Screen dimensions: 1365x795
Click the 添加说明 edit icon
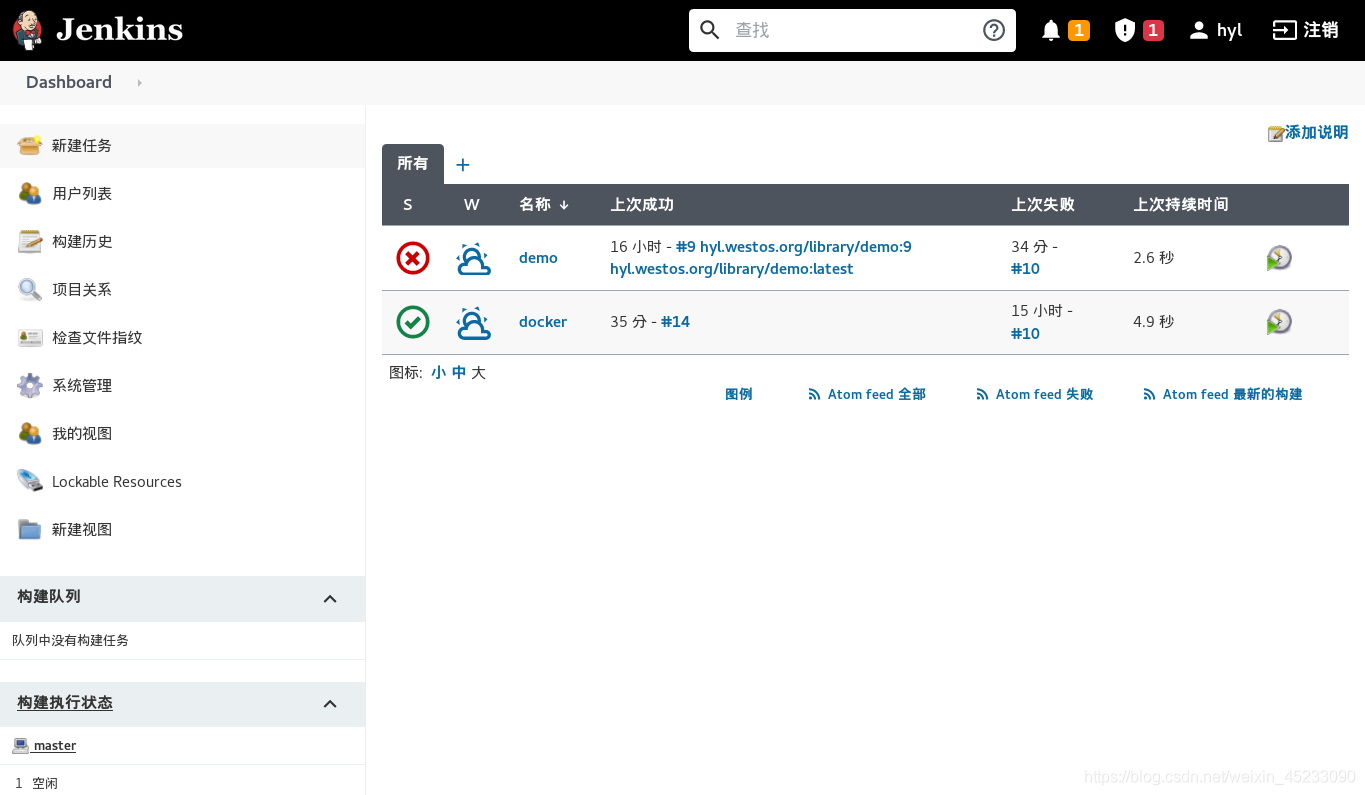(x=1276, y=133)
